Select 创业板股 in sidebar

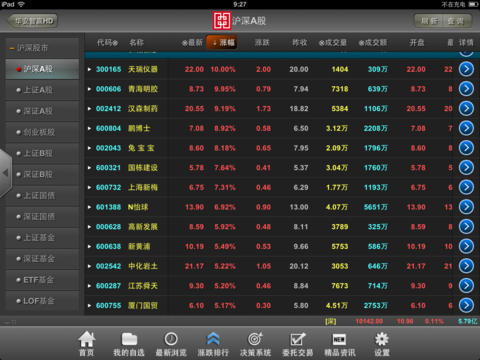(x=42, y=132)
